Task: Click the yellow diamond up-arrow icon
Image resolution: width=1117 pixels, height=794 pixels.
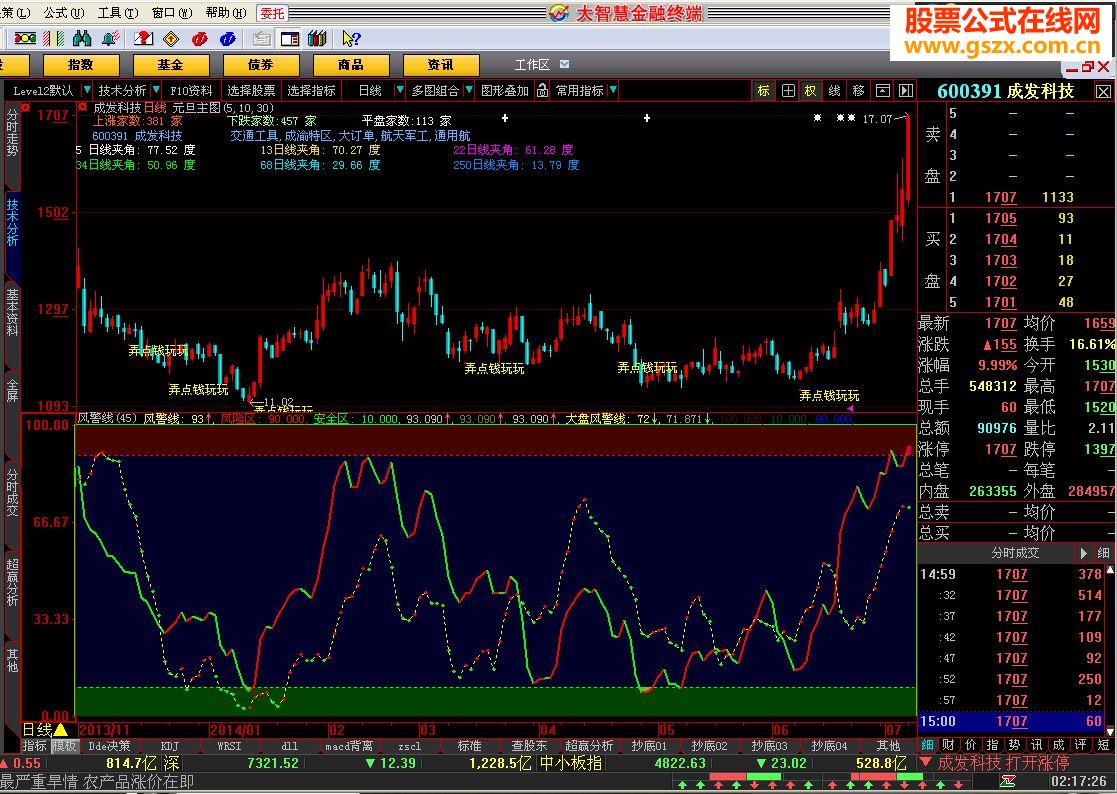Action: pos(171,38)
